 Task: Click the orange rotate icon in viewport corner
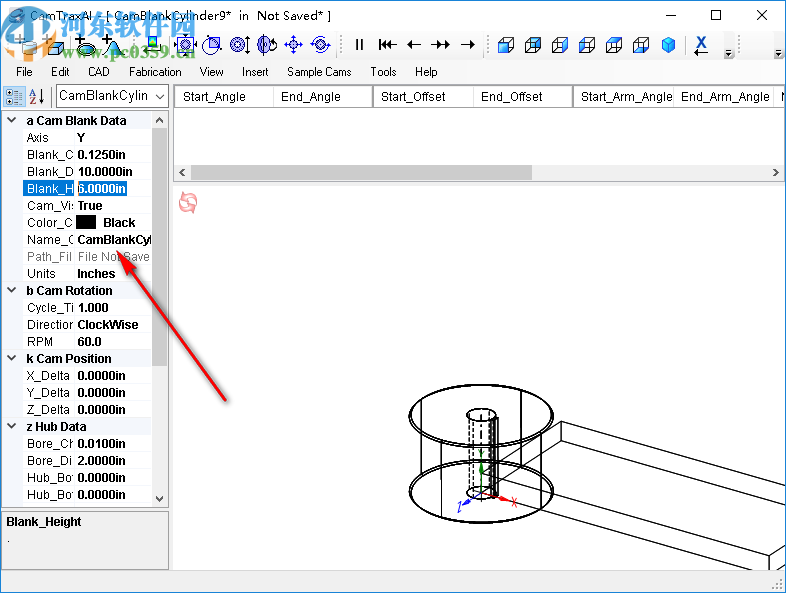188,203
